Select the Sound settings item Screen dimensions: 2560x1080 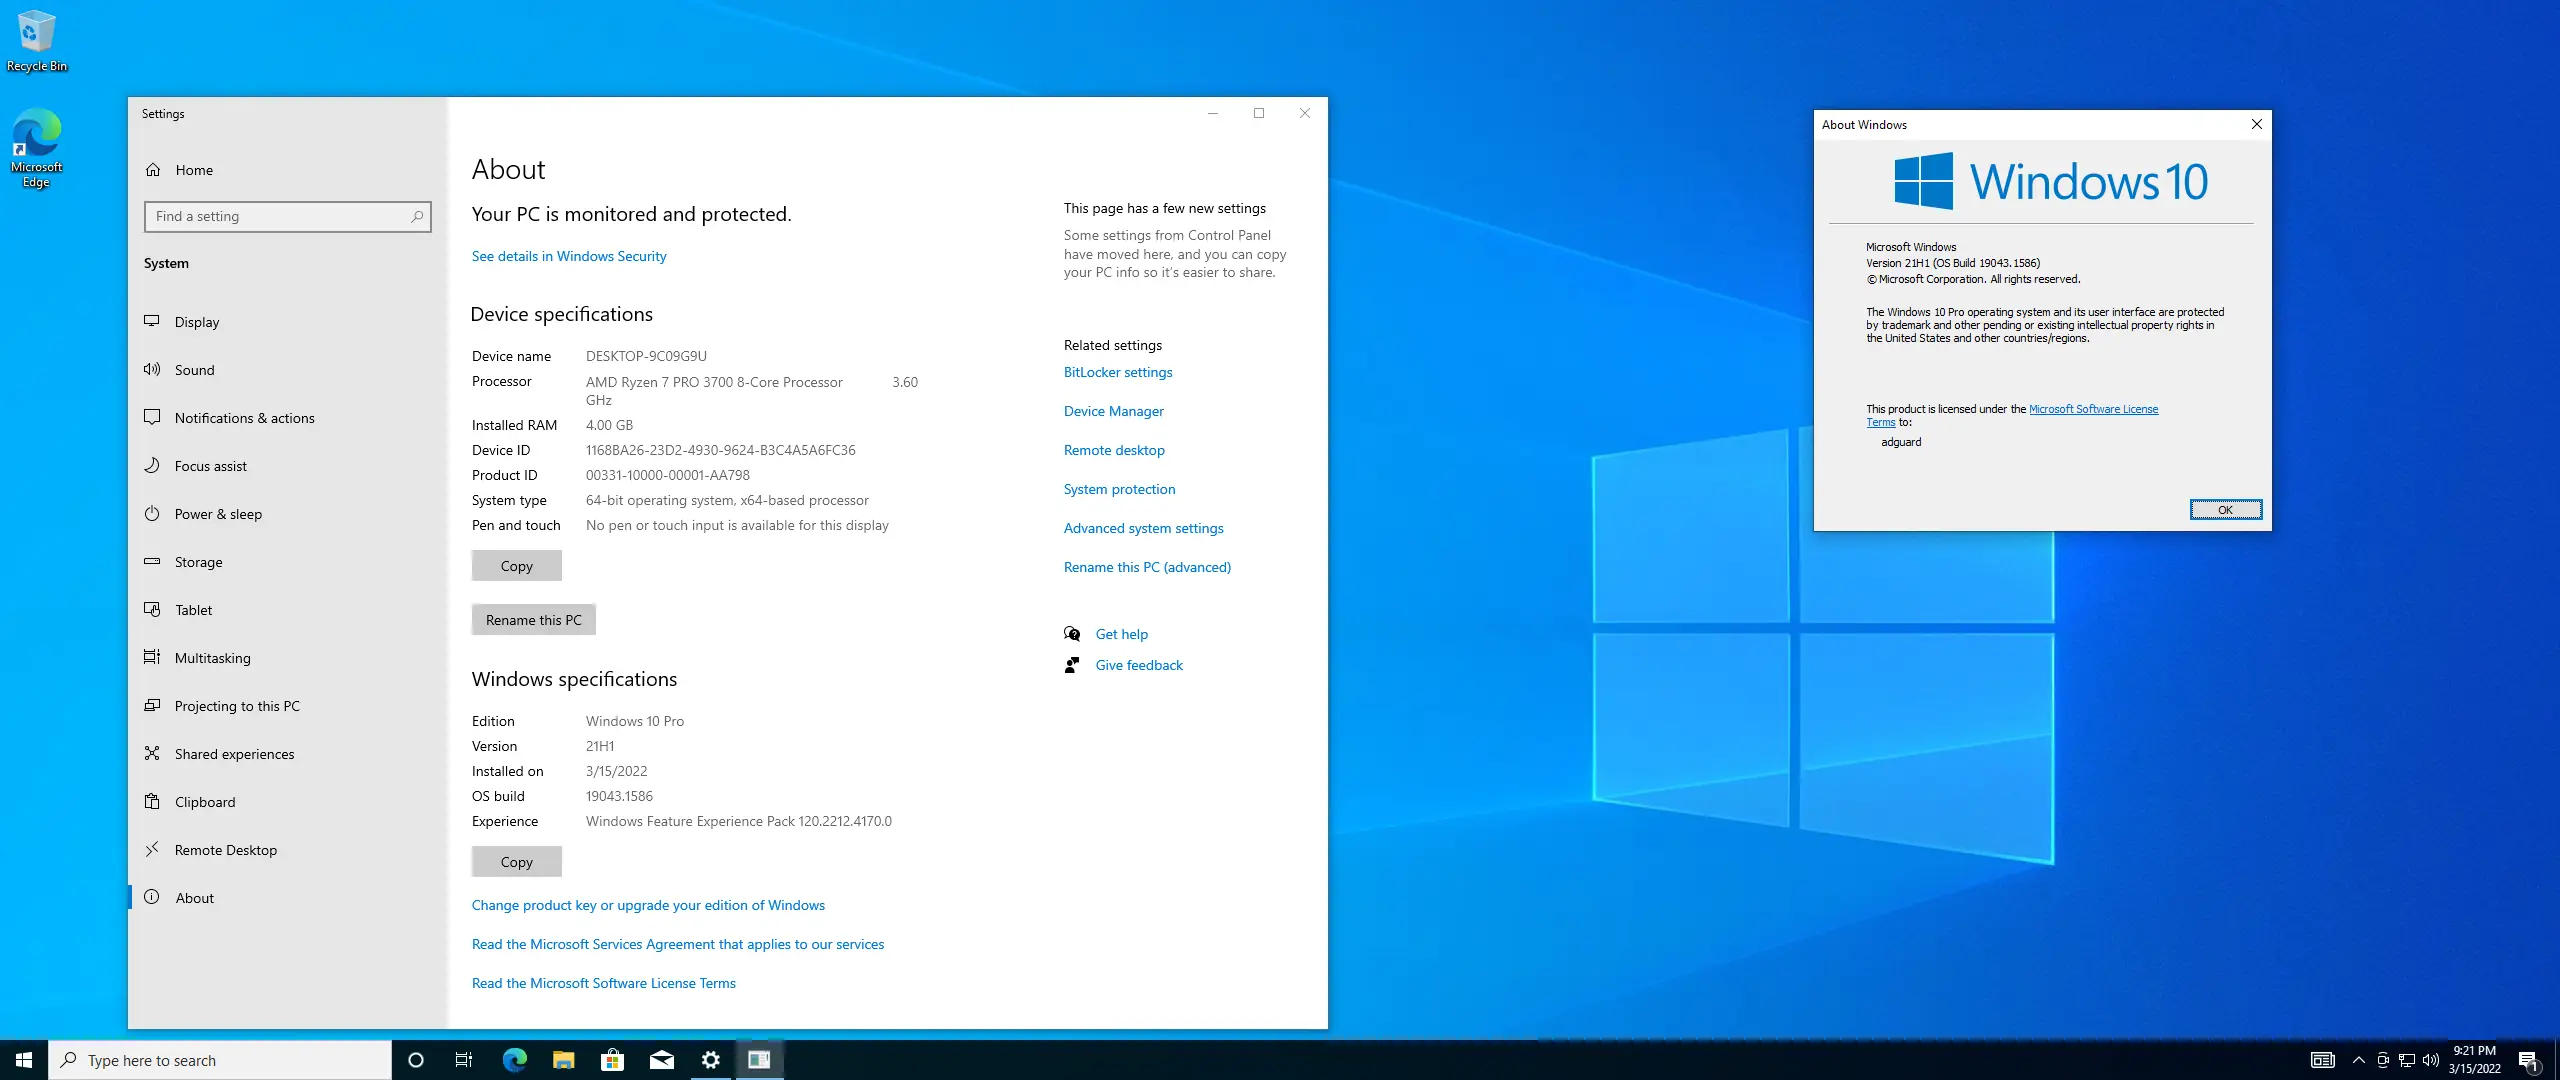[x=194, y=370]
